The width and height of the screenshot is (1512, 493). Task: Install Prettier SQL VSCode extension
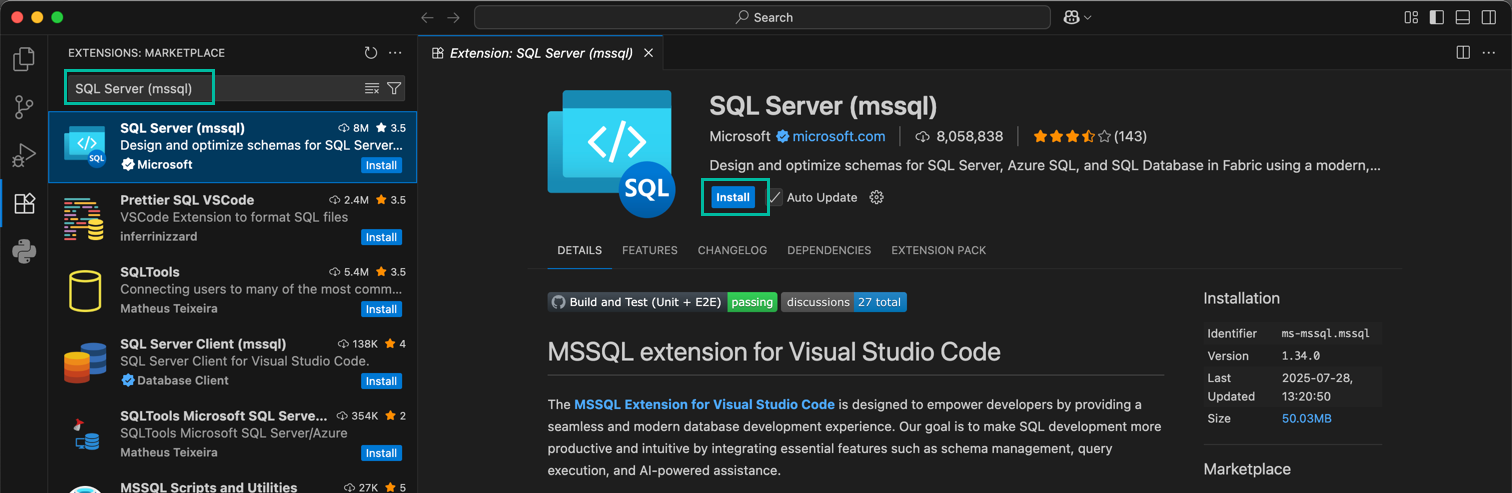coord(381,237)
